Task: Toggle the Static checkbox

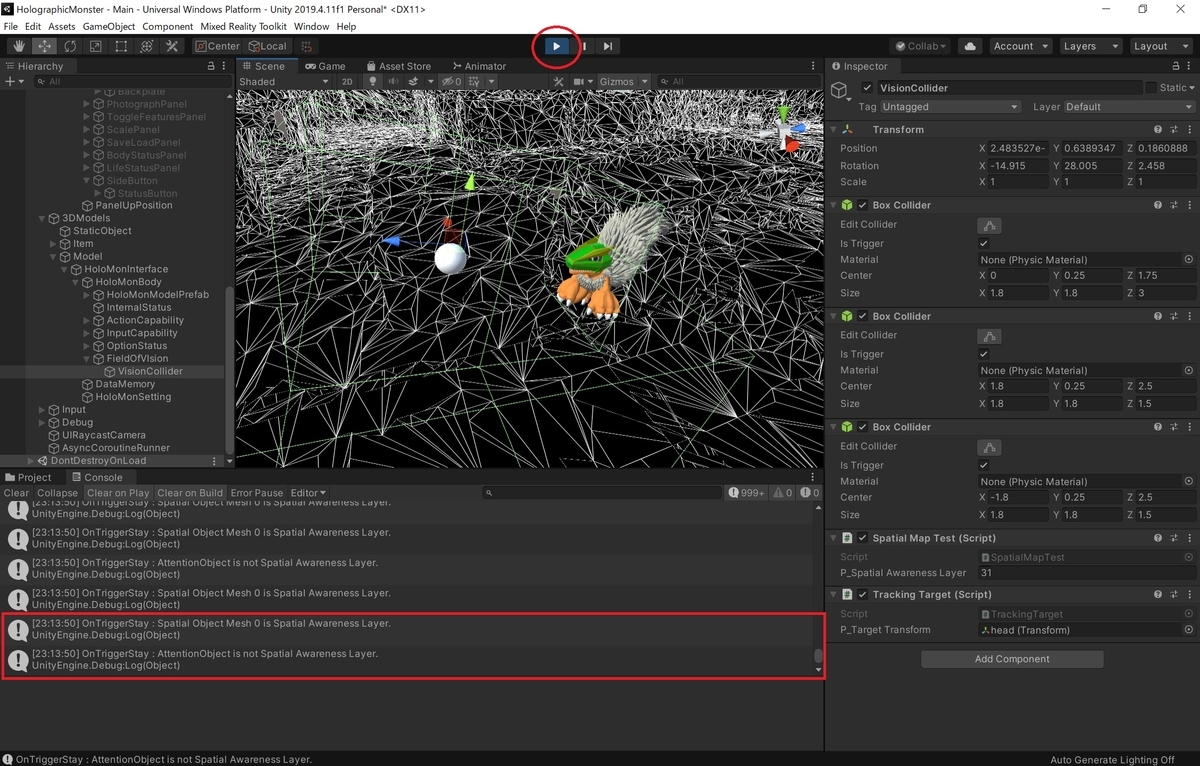Action: click(x=1151, y=88)
